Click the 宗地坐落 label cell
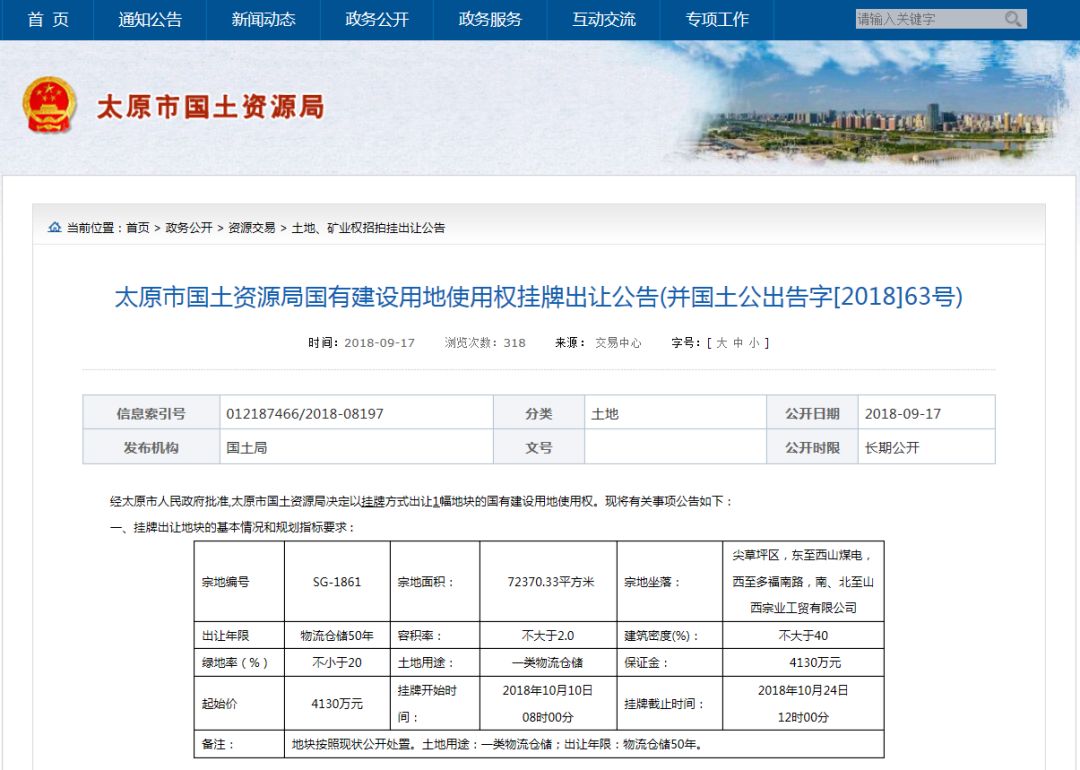1080x770 pixels. 669,582
